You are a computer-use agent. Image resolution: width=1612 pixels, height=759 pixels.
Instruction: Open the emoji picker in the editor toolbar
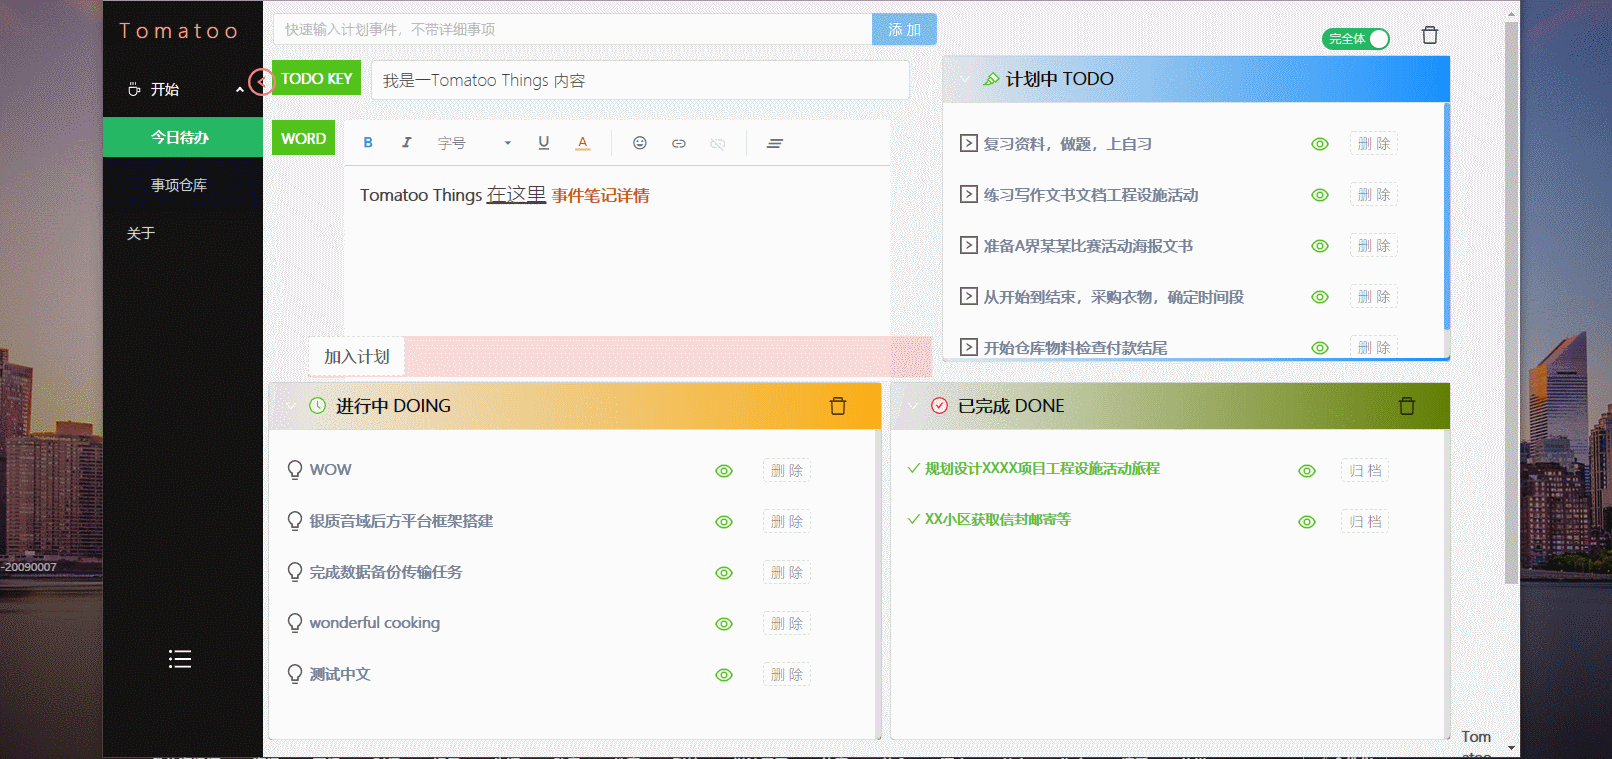point(640,143)
